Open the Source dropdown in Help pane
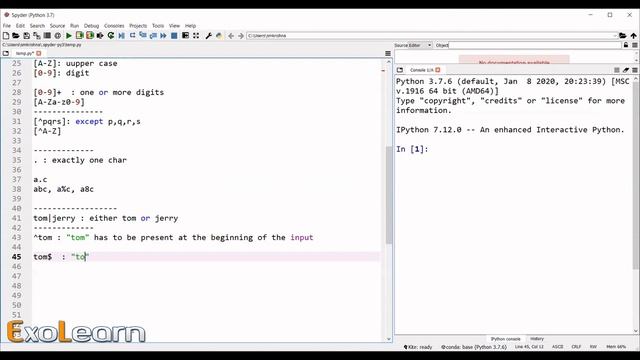Screen dimensions: 640x360 (x=420, y=45)
